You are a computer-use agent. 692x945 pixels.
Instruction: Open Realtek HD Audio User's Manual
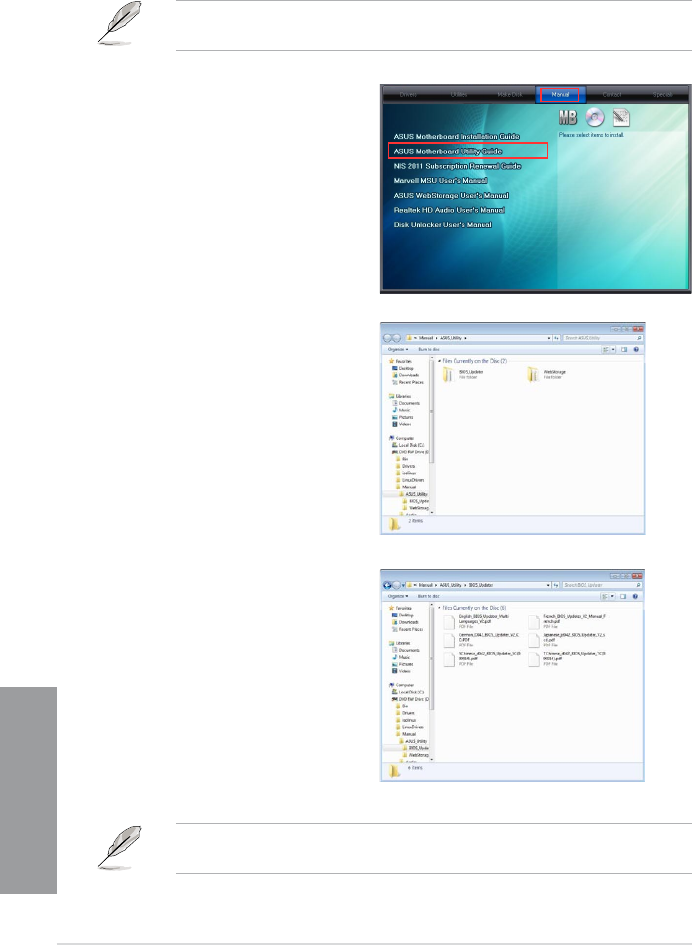pyautogui.click(x=449, y=210)
